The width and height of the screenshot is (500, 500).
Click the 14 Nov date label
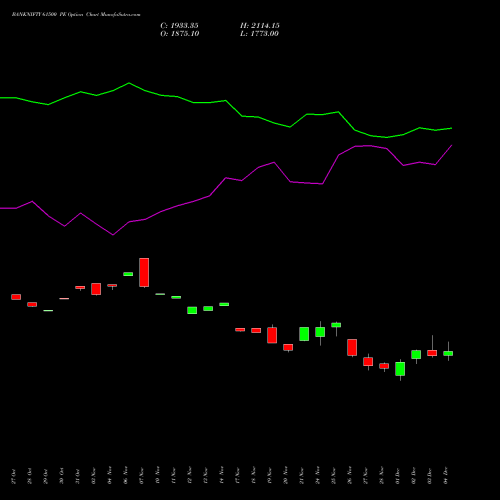[x=222, y=476]
